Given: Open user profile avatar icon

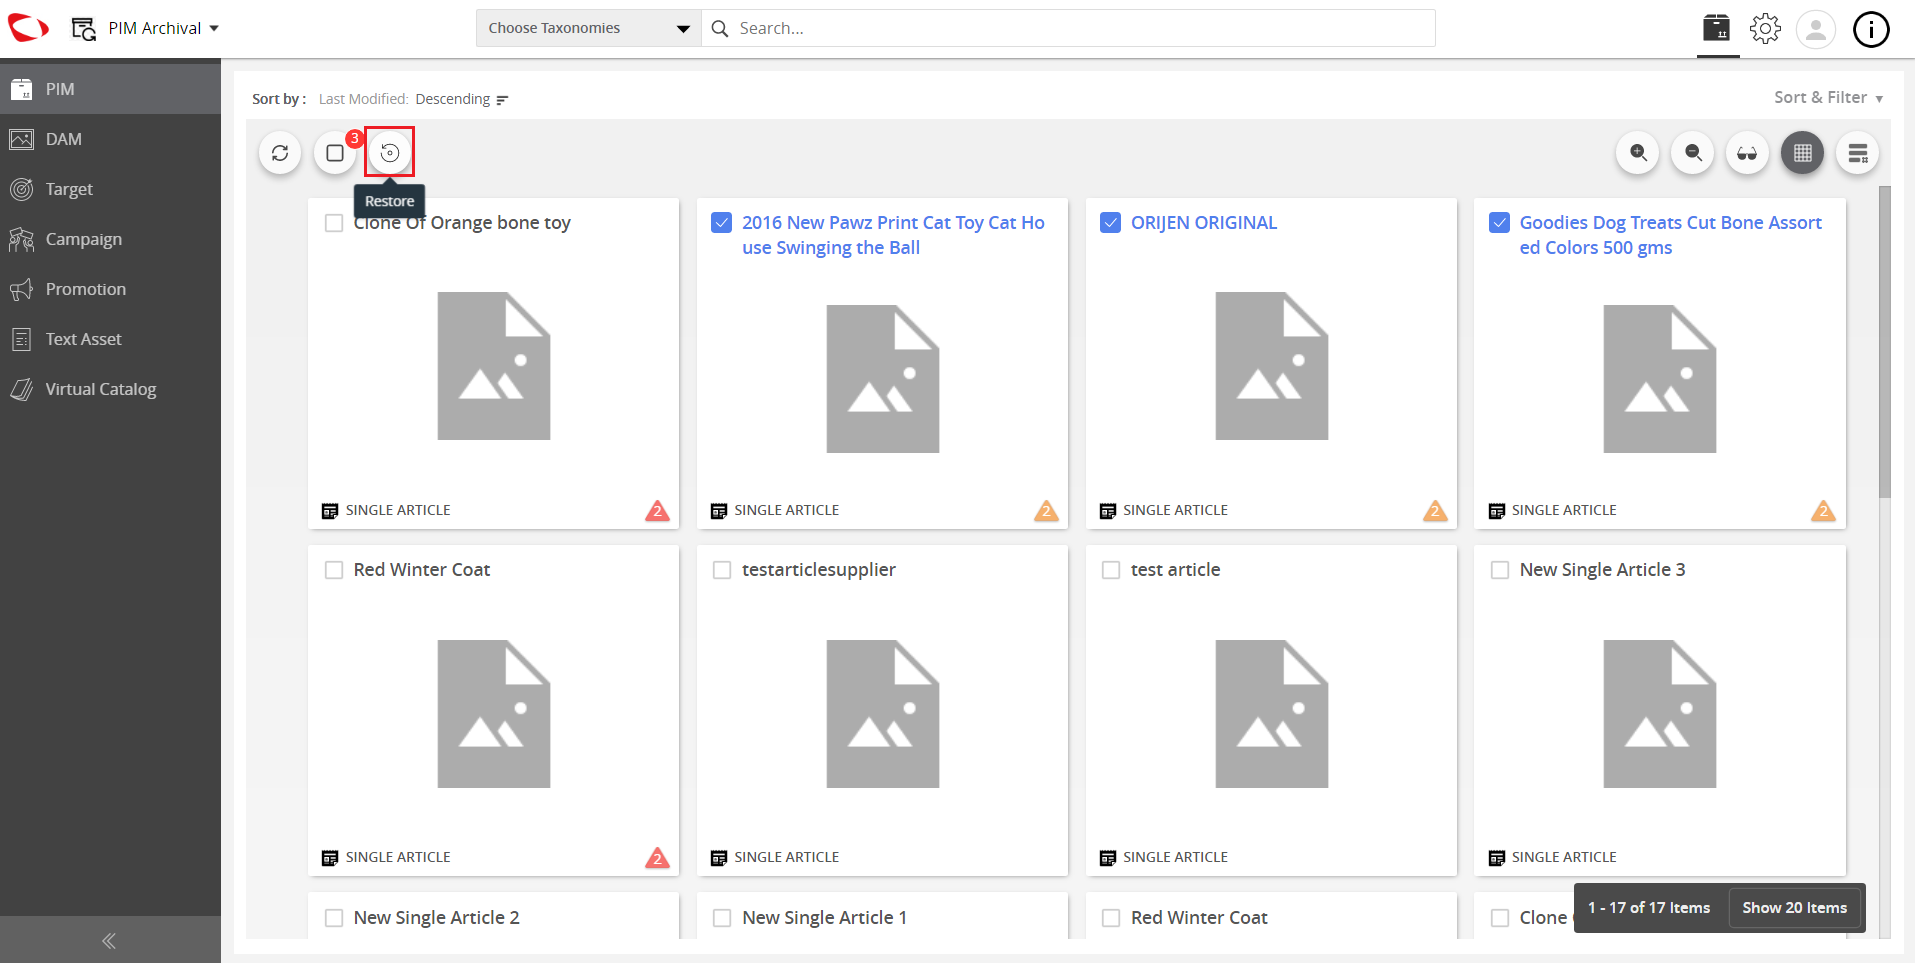Looking at the screenshot, I should tap(1816, 29).
